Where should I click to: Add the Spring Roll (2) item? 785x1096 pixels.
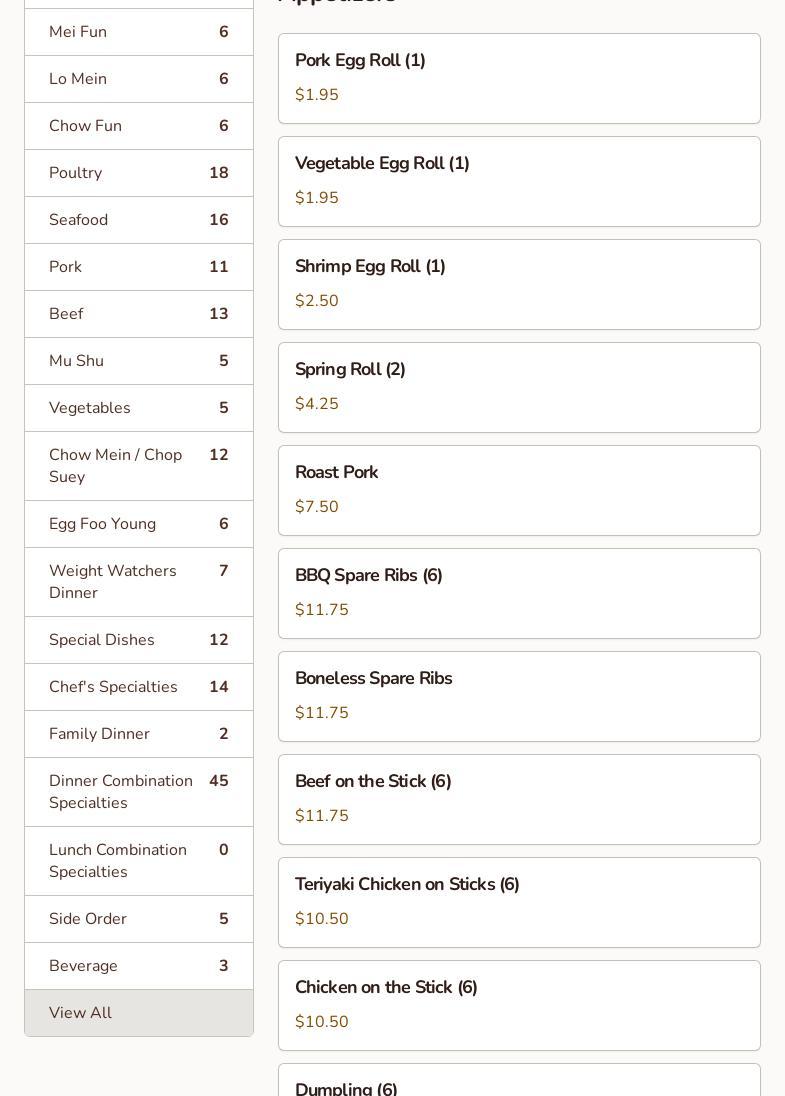pyautogui.click(x=519, y=387)
